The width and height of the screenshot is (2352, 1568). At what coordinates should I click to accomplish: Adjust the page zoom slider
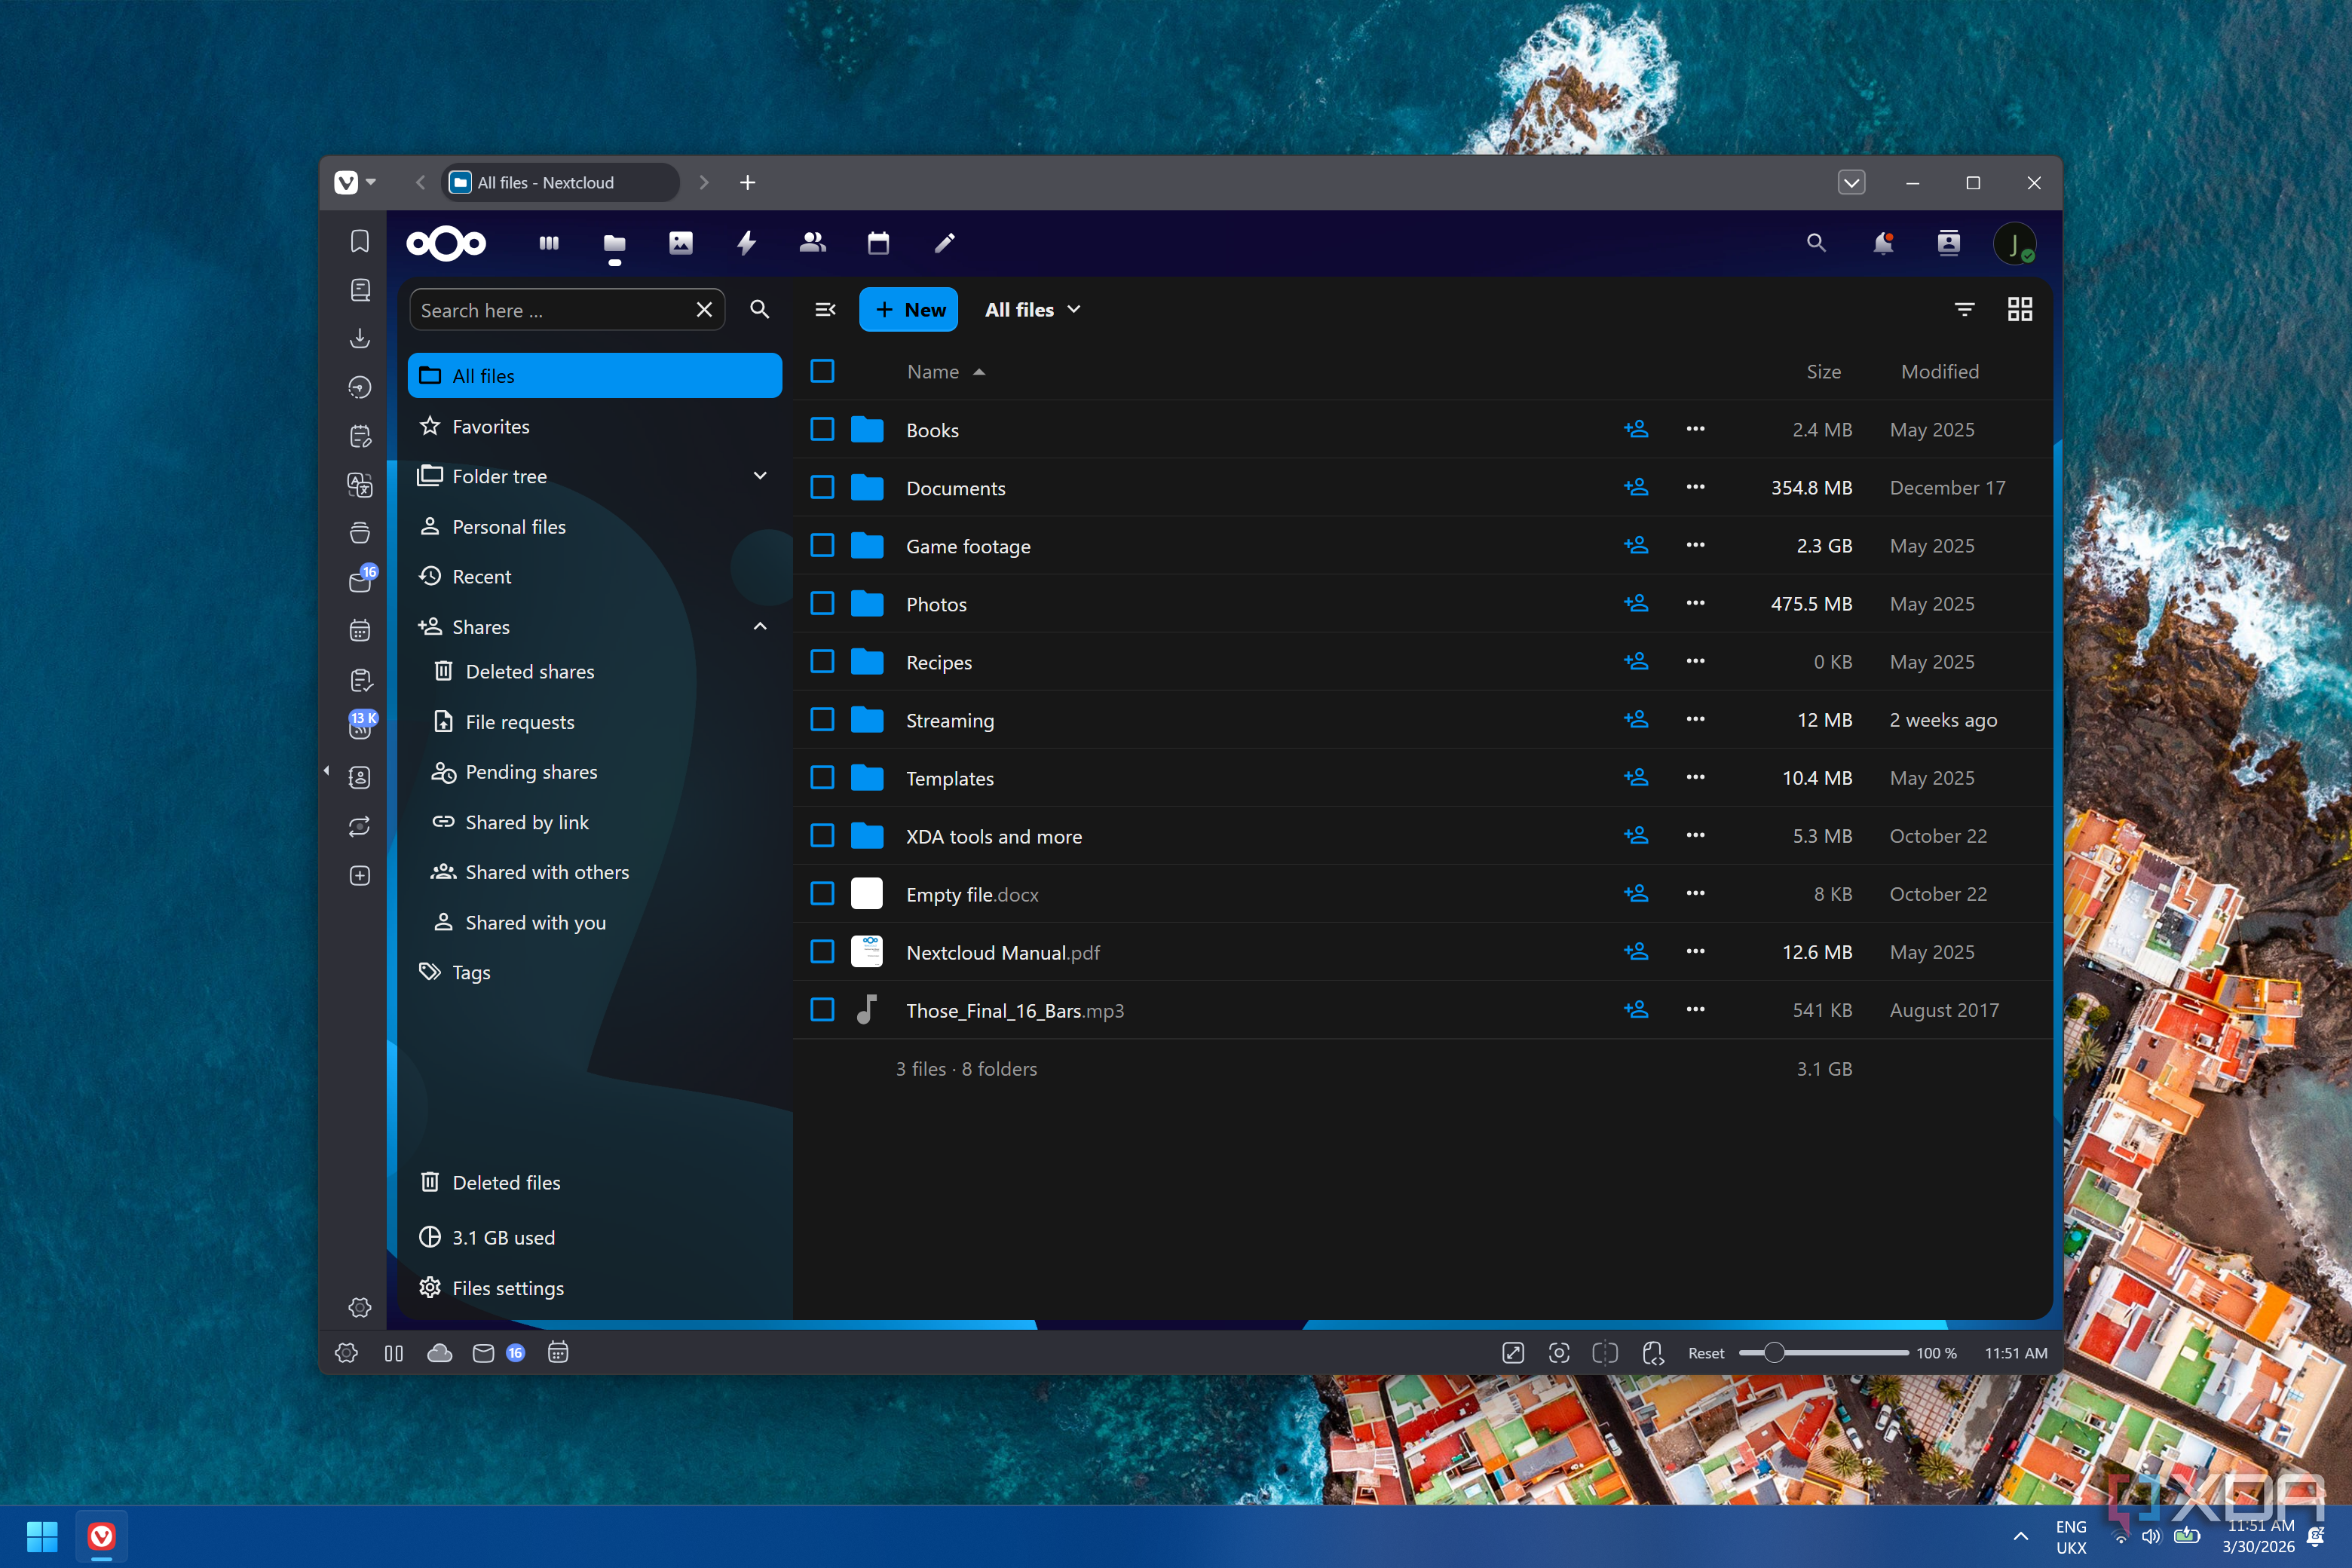1823,1353
